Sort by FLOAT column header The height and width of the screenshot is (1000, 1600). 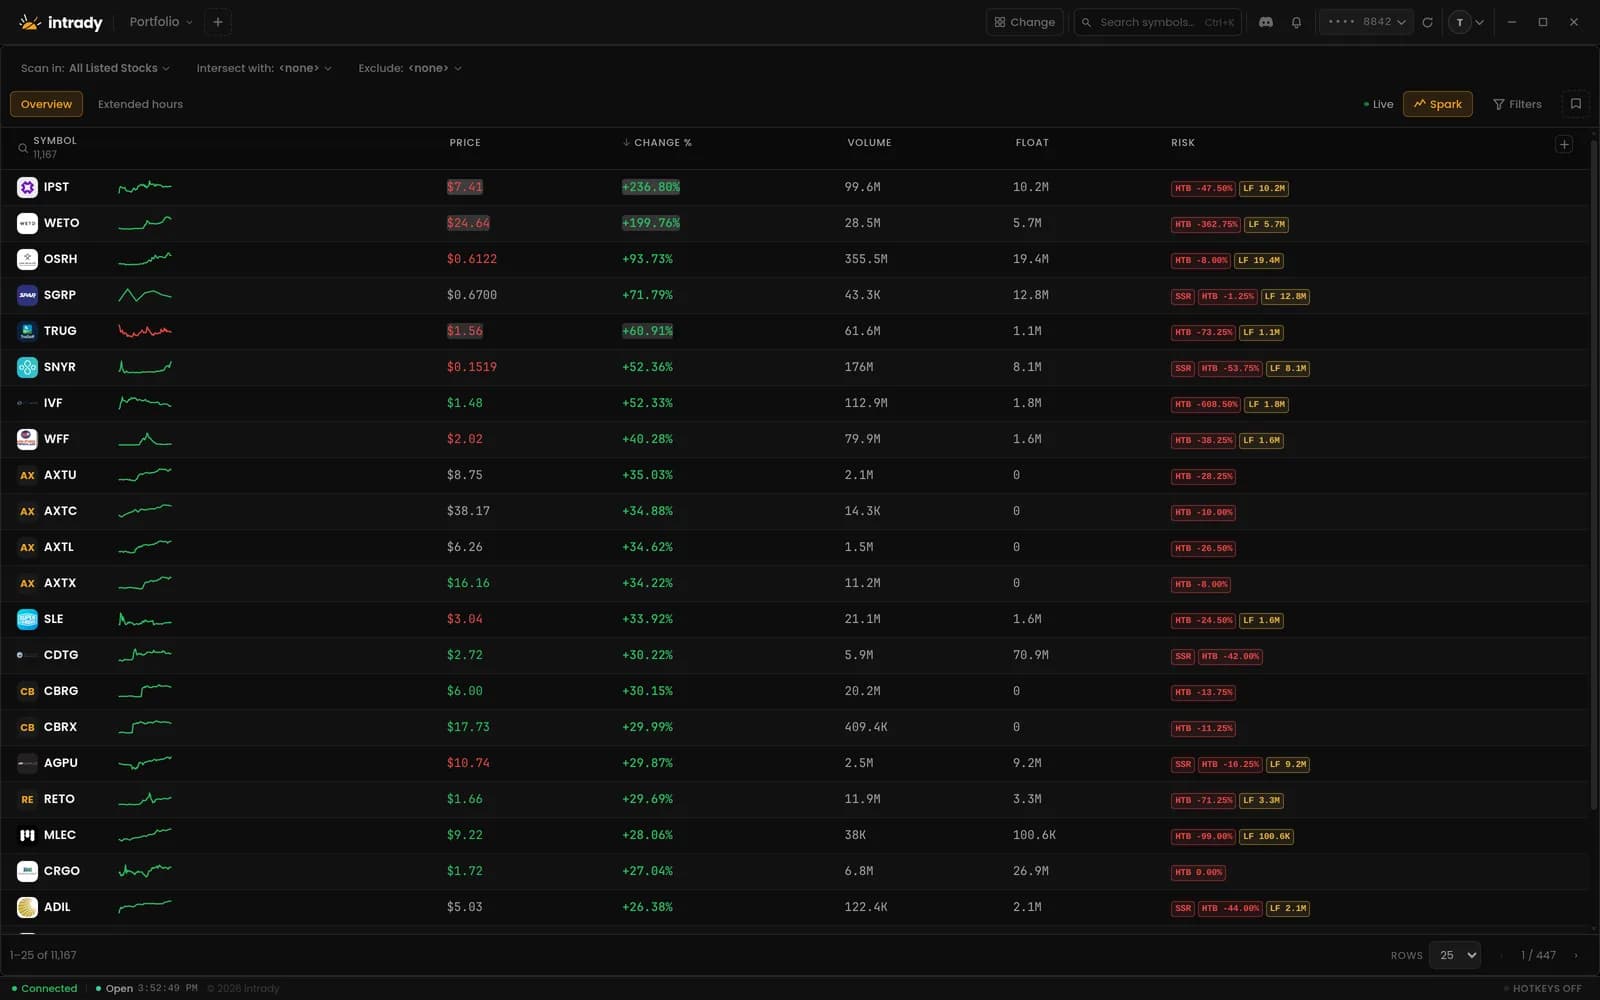click(x=1032, y=143)
